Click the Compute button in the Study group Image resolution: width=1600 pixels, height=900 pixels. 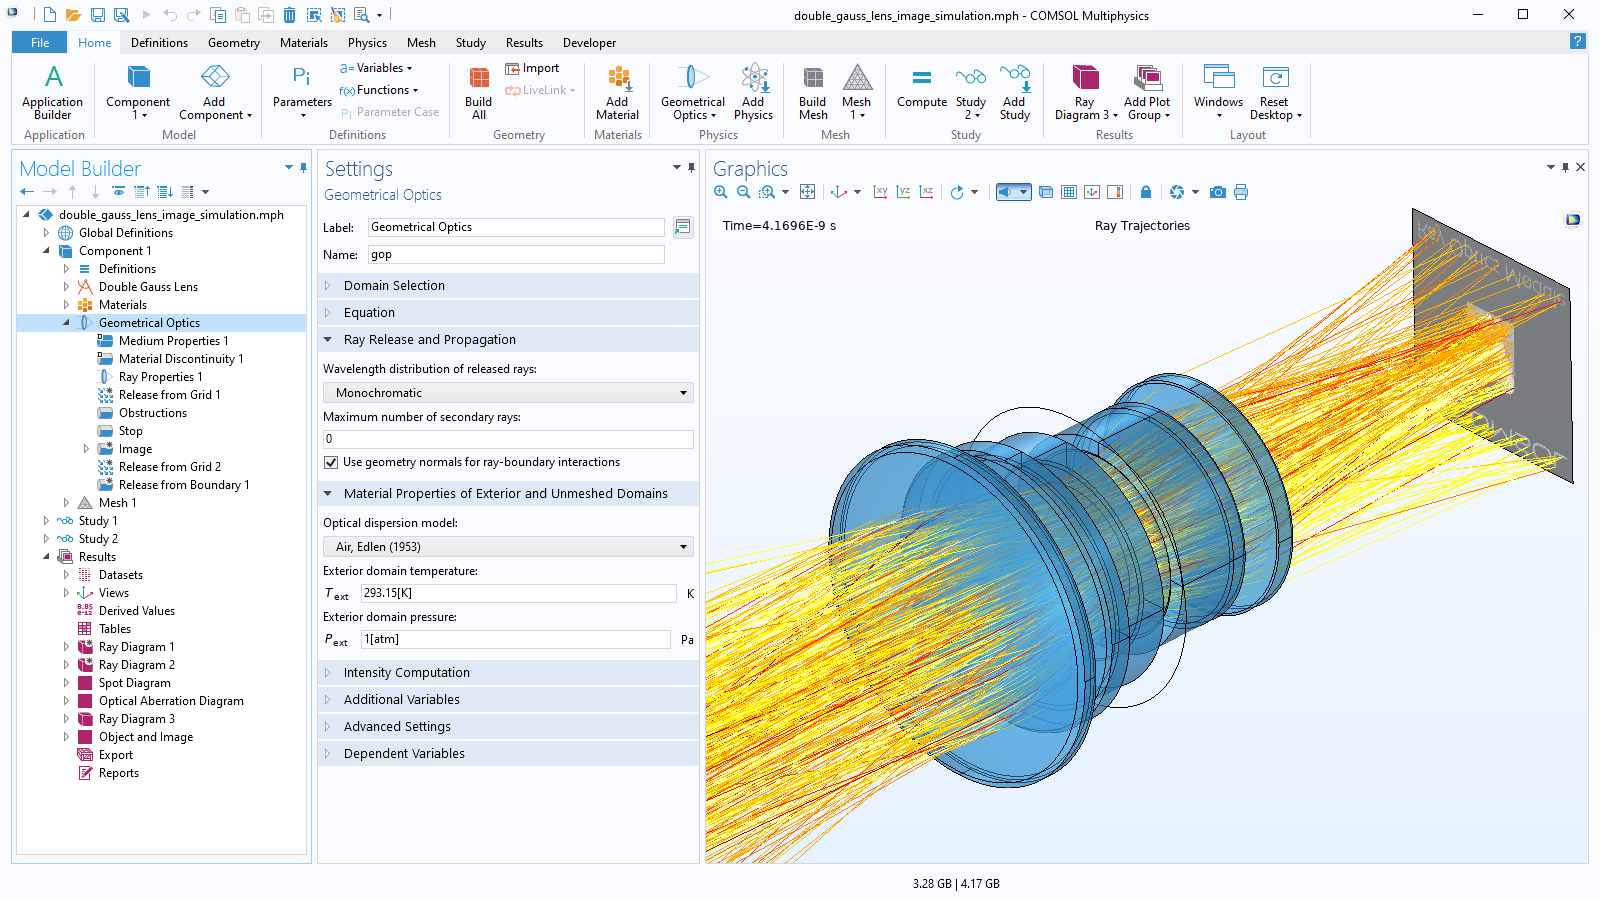tap(922, 88)
